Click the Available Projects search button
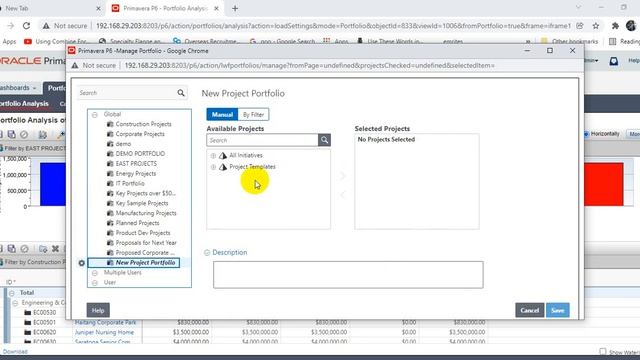This screenshot has height=360, width=640. [324, 140]
